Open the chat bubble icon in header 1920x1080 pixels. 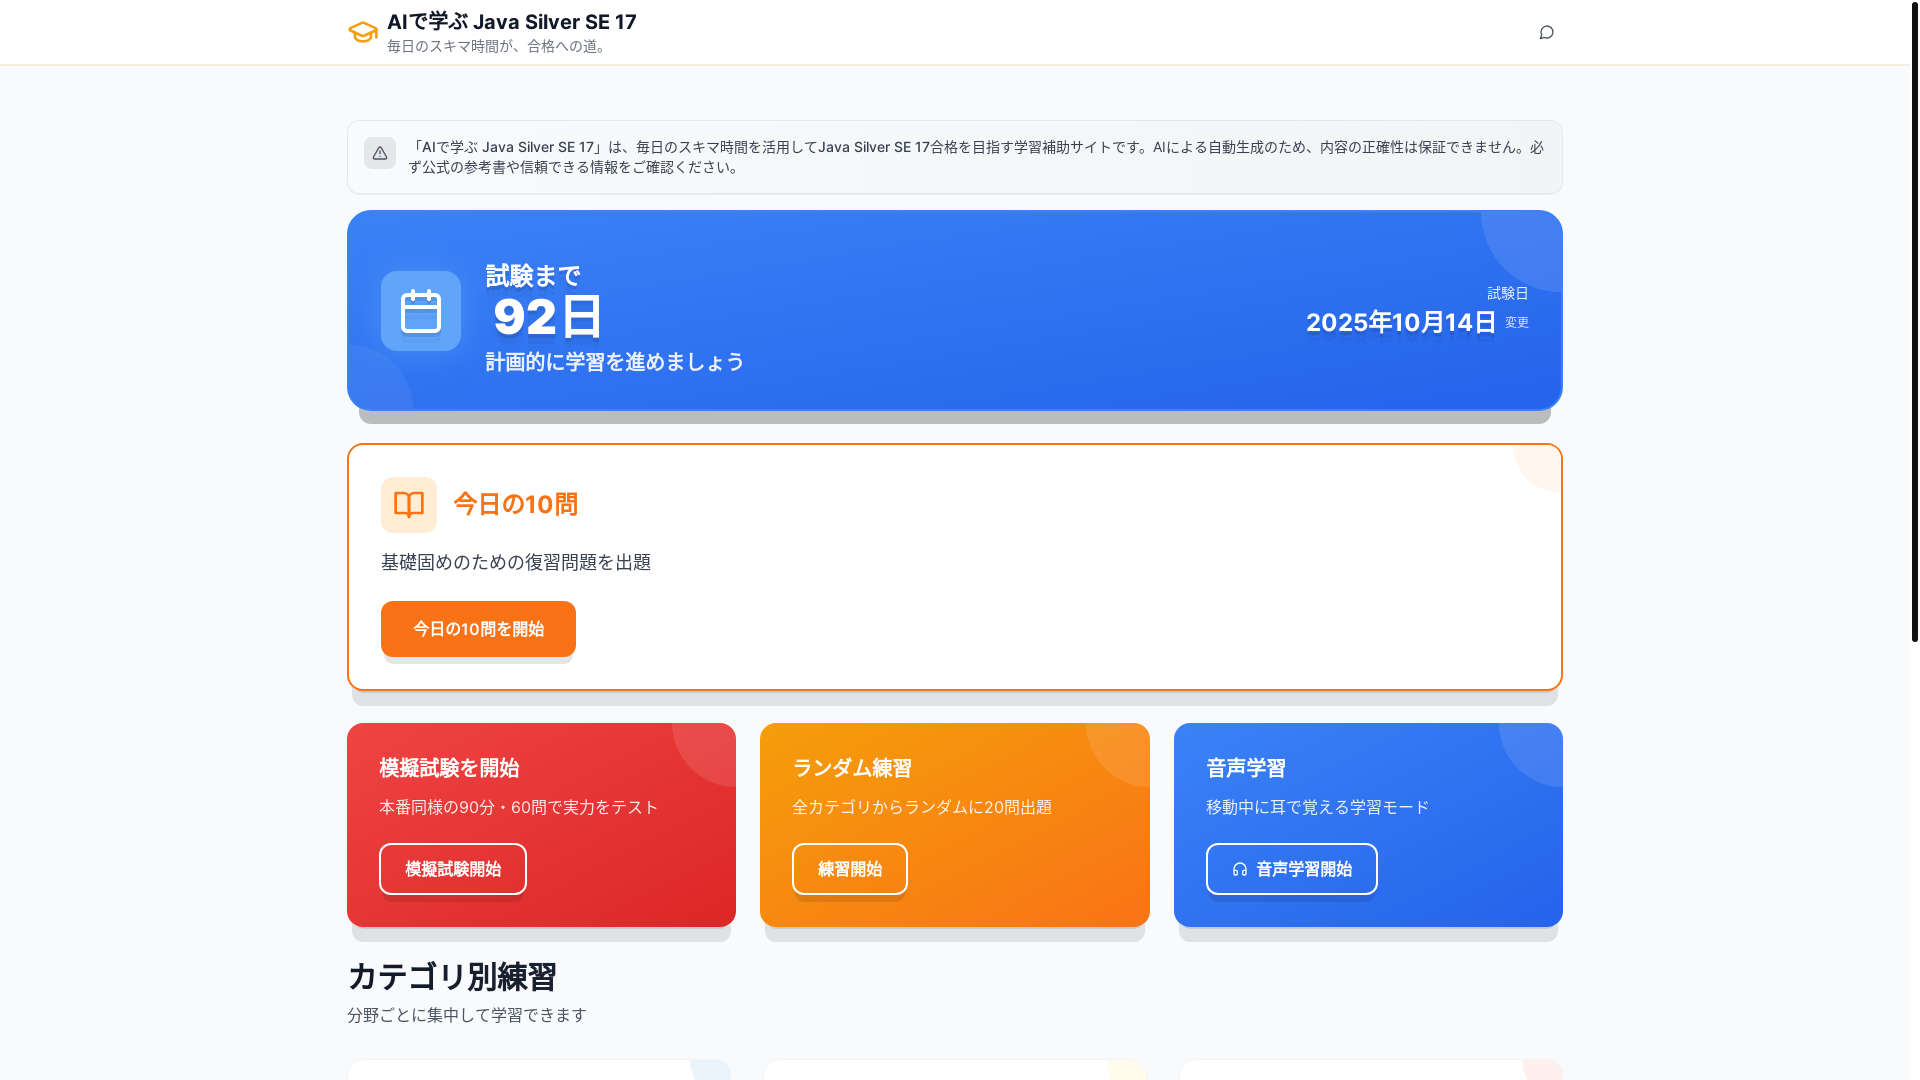click(x=1546, y=32)
